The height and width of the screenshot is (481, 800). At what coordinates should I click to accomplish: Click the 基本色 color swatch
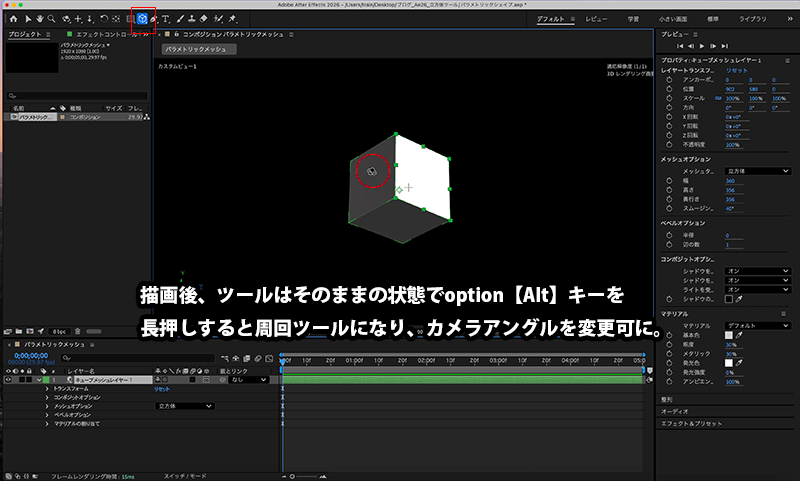click(x=730, y=335)
